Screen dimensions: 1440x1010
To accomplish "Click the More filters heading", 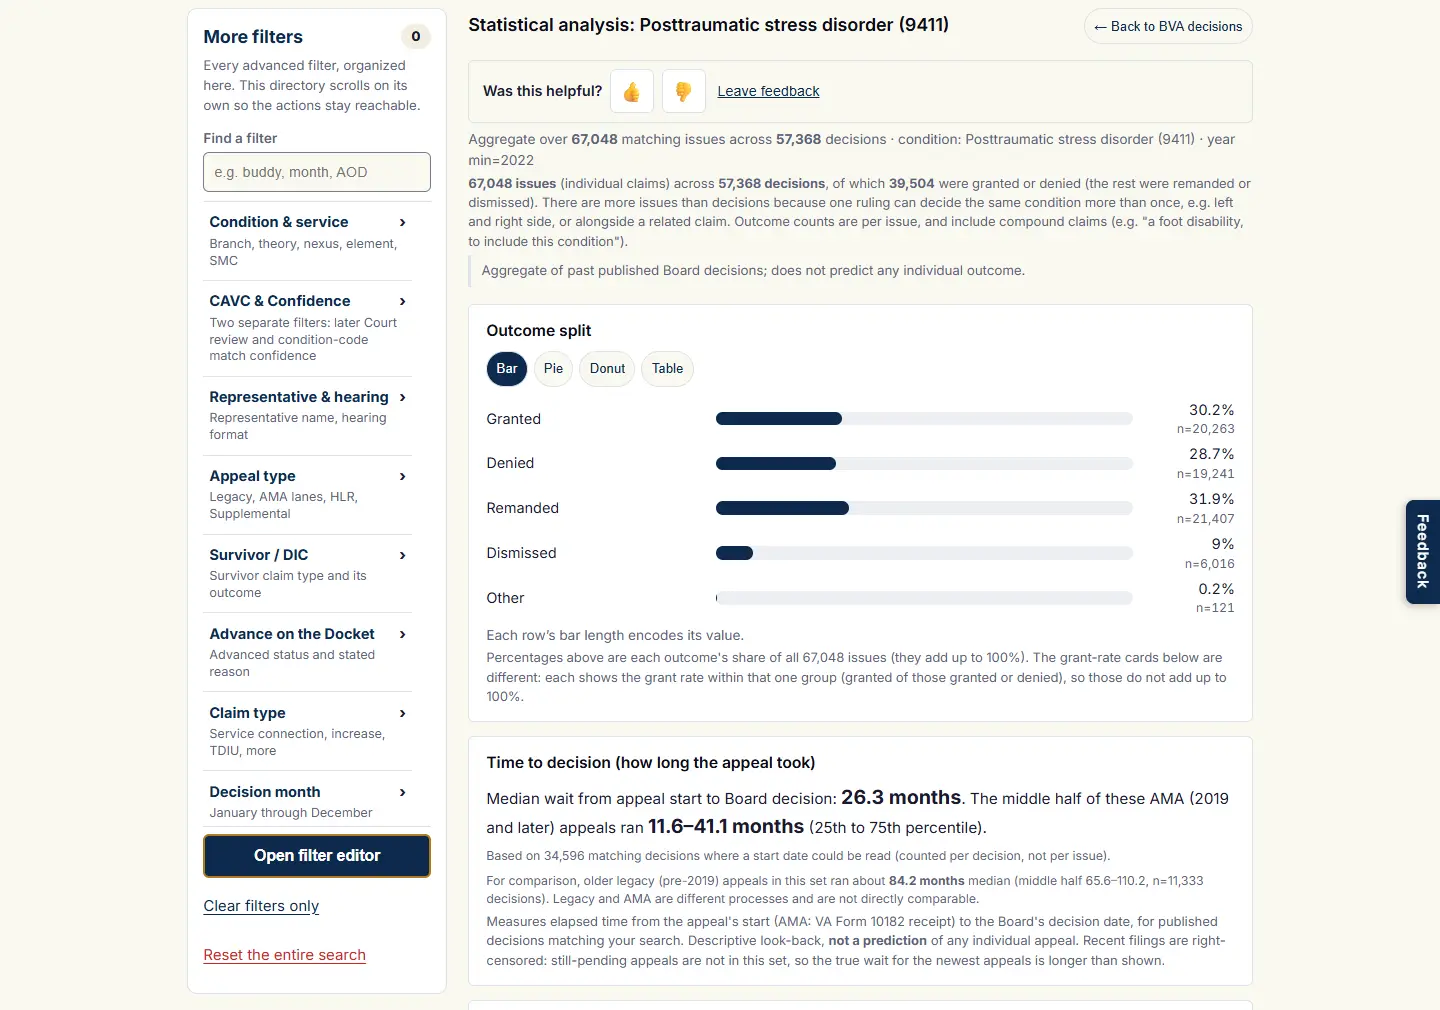I will click(253, 37).
